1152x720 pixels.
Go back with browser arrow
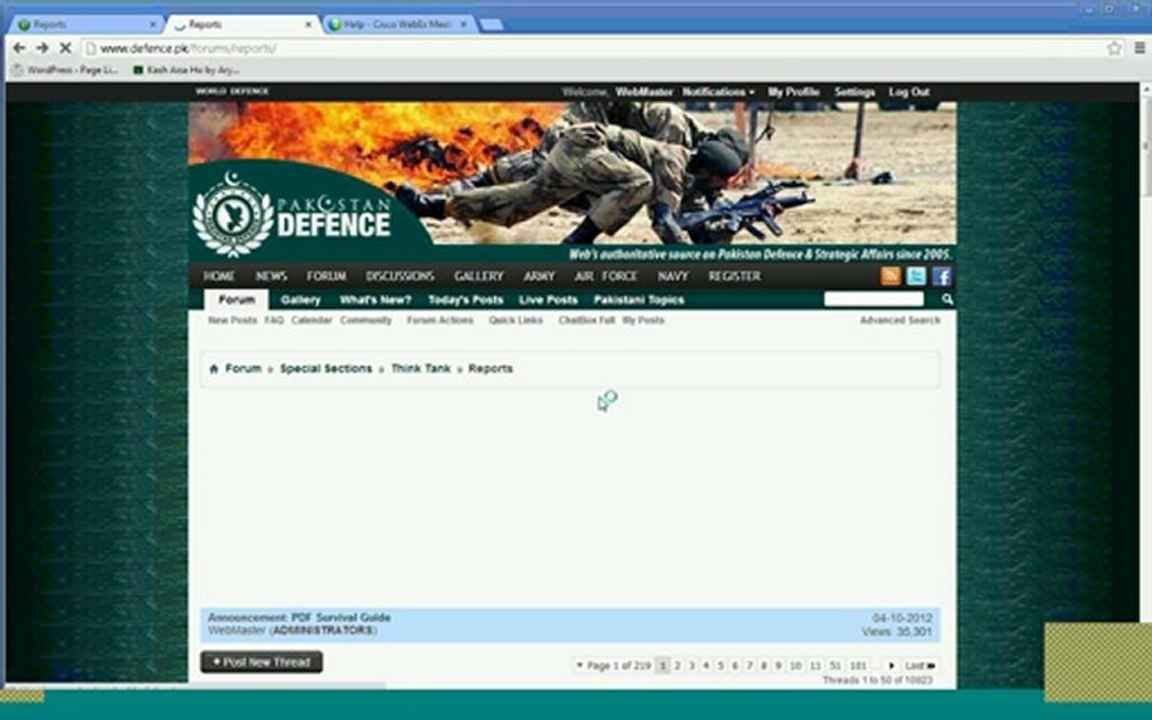point(19,48)
